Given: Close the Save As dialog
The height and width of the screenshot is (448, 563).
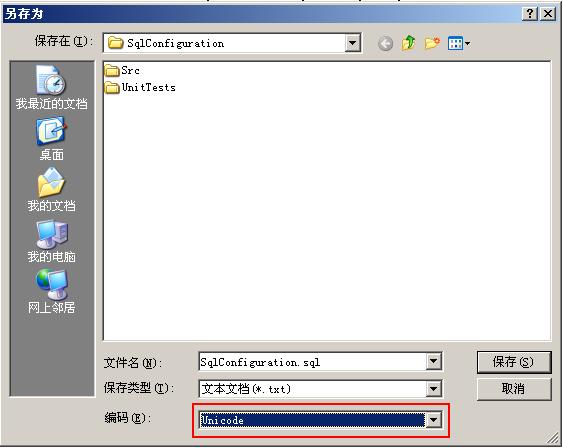Looking at the screenshot, I should point(548,14).
